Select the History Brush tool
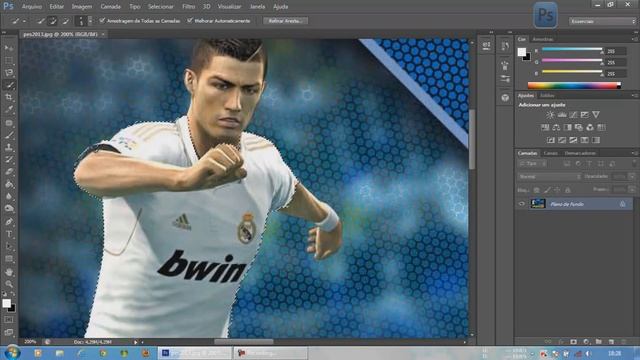The width and height of the screenshot is (640, 360). (x=9, y=159)
